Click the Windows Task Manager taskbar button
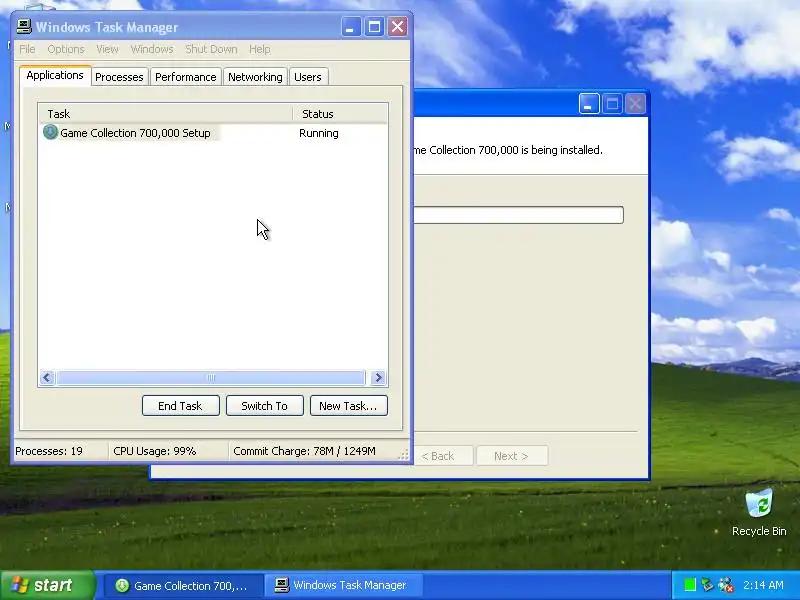 point(343,585)
